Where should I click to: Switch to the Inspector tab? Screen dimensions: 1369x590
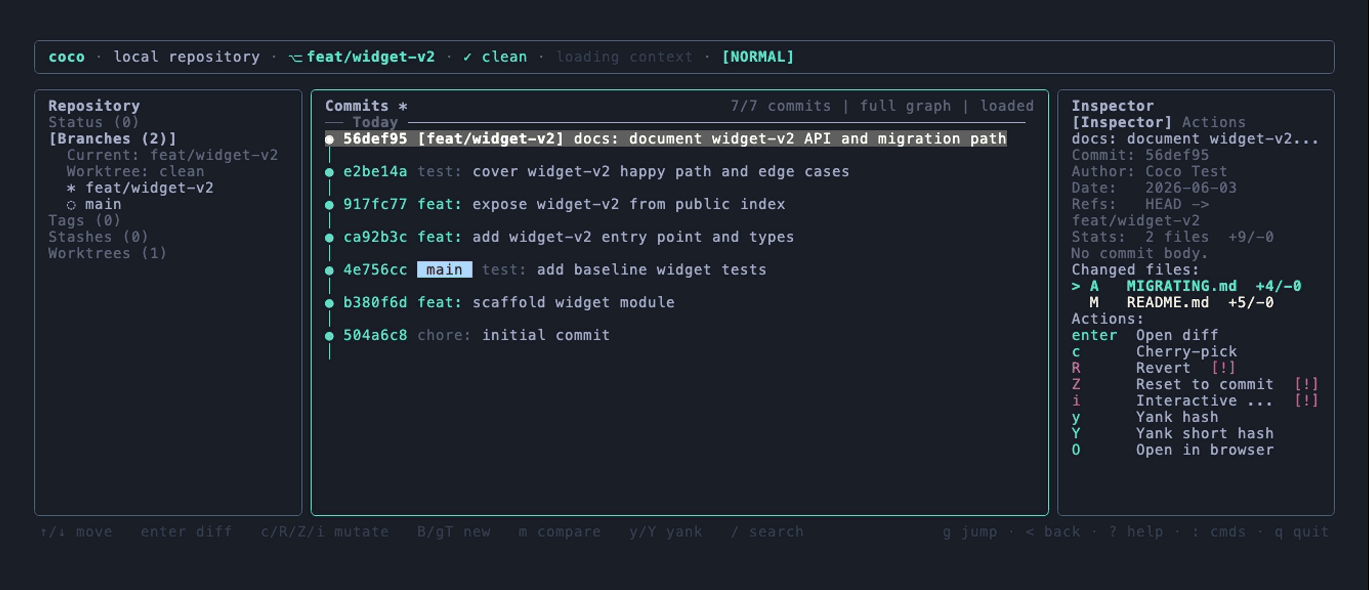pyautogui.click(x=1122, y=122)
